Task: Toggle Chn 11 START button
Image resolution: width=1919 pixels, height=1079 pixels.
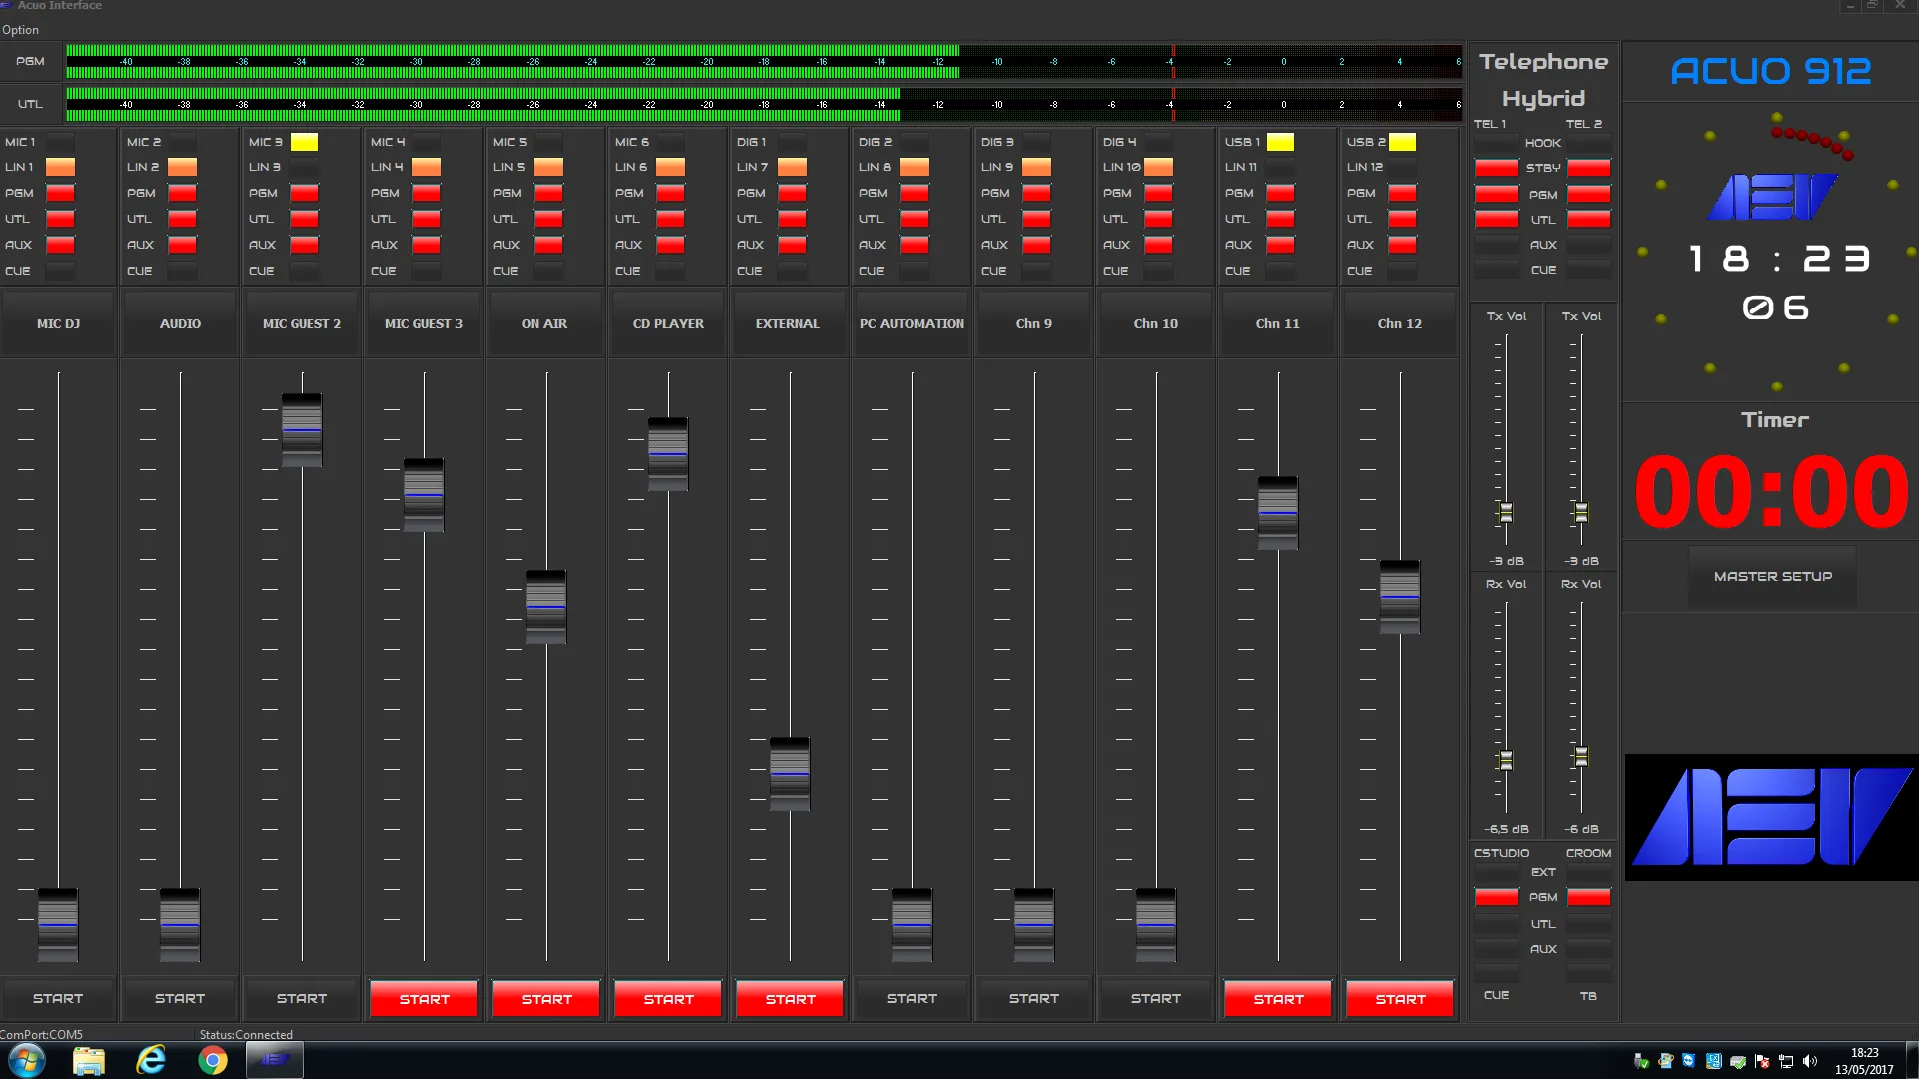Action: point(1278,998)
